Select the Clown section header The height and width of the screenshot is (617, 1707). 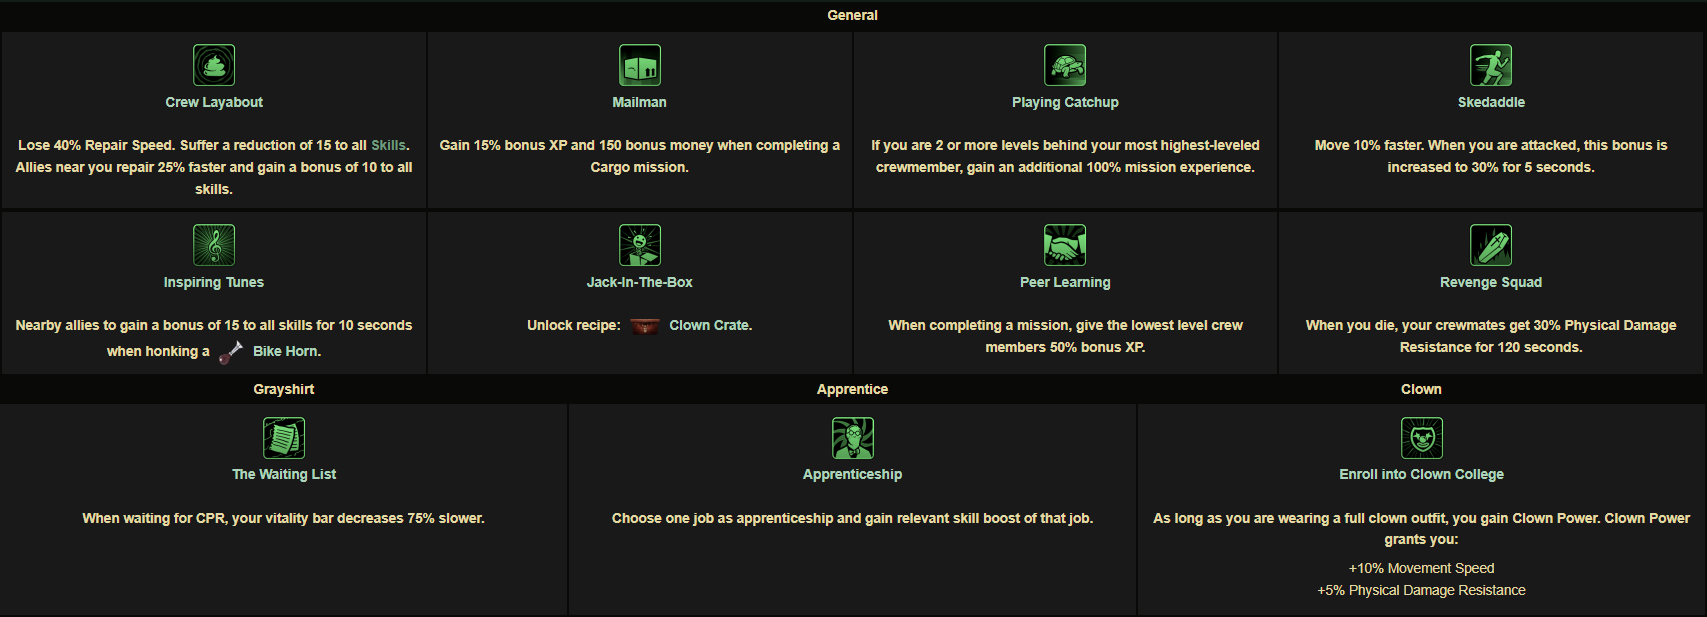point(1422,389)
